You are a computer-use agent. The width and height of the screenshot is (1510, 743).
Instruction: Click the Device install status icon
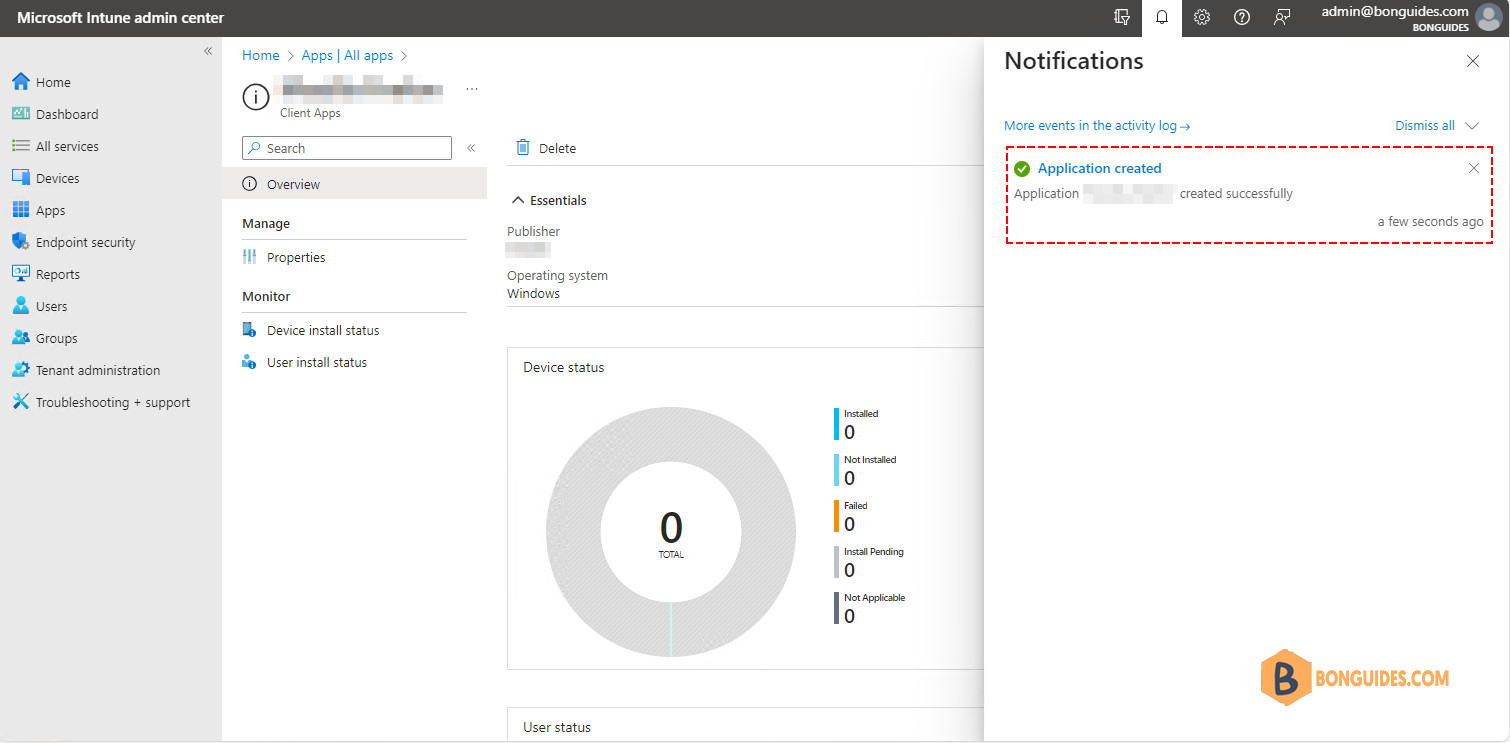click(250, 330)
